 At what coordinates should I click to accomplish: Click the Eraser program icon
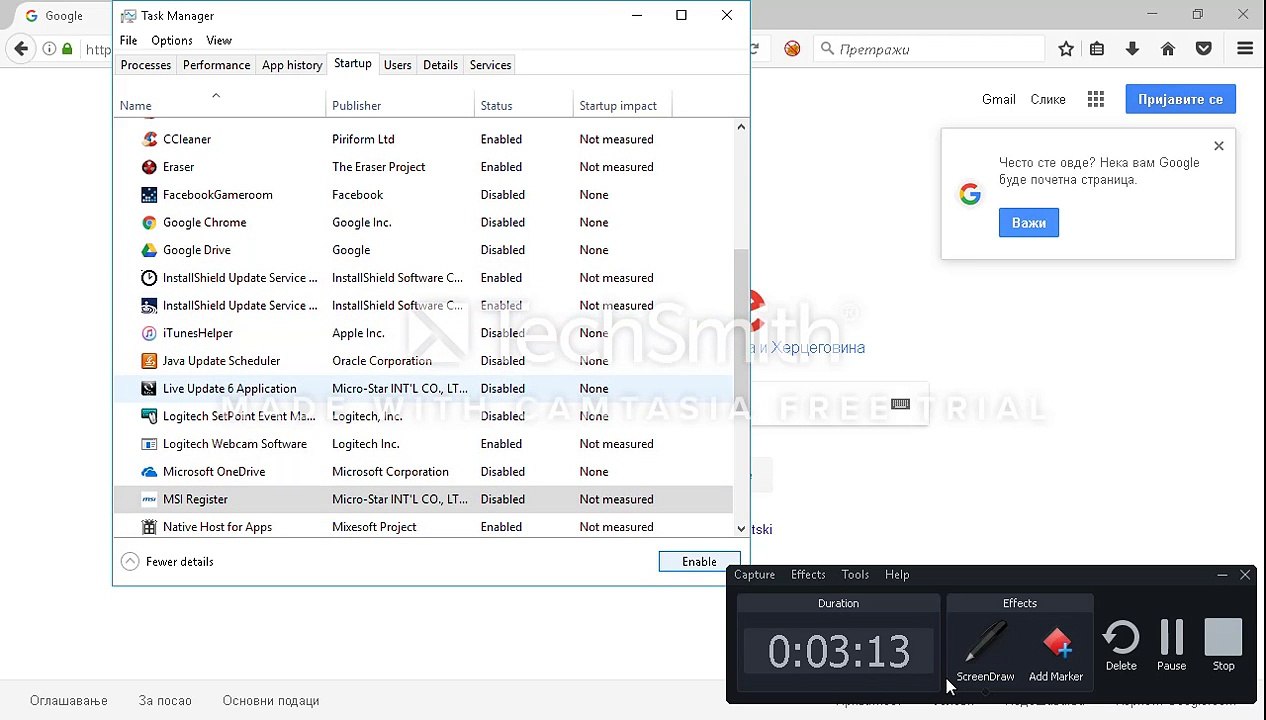coord(149,167)
